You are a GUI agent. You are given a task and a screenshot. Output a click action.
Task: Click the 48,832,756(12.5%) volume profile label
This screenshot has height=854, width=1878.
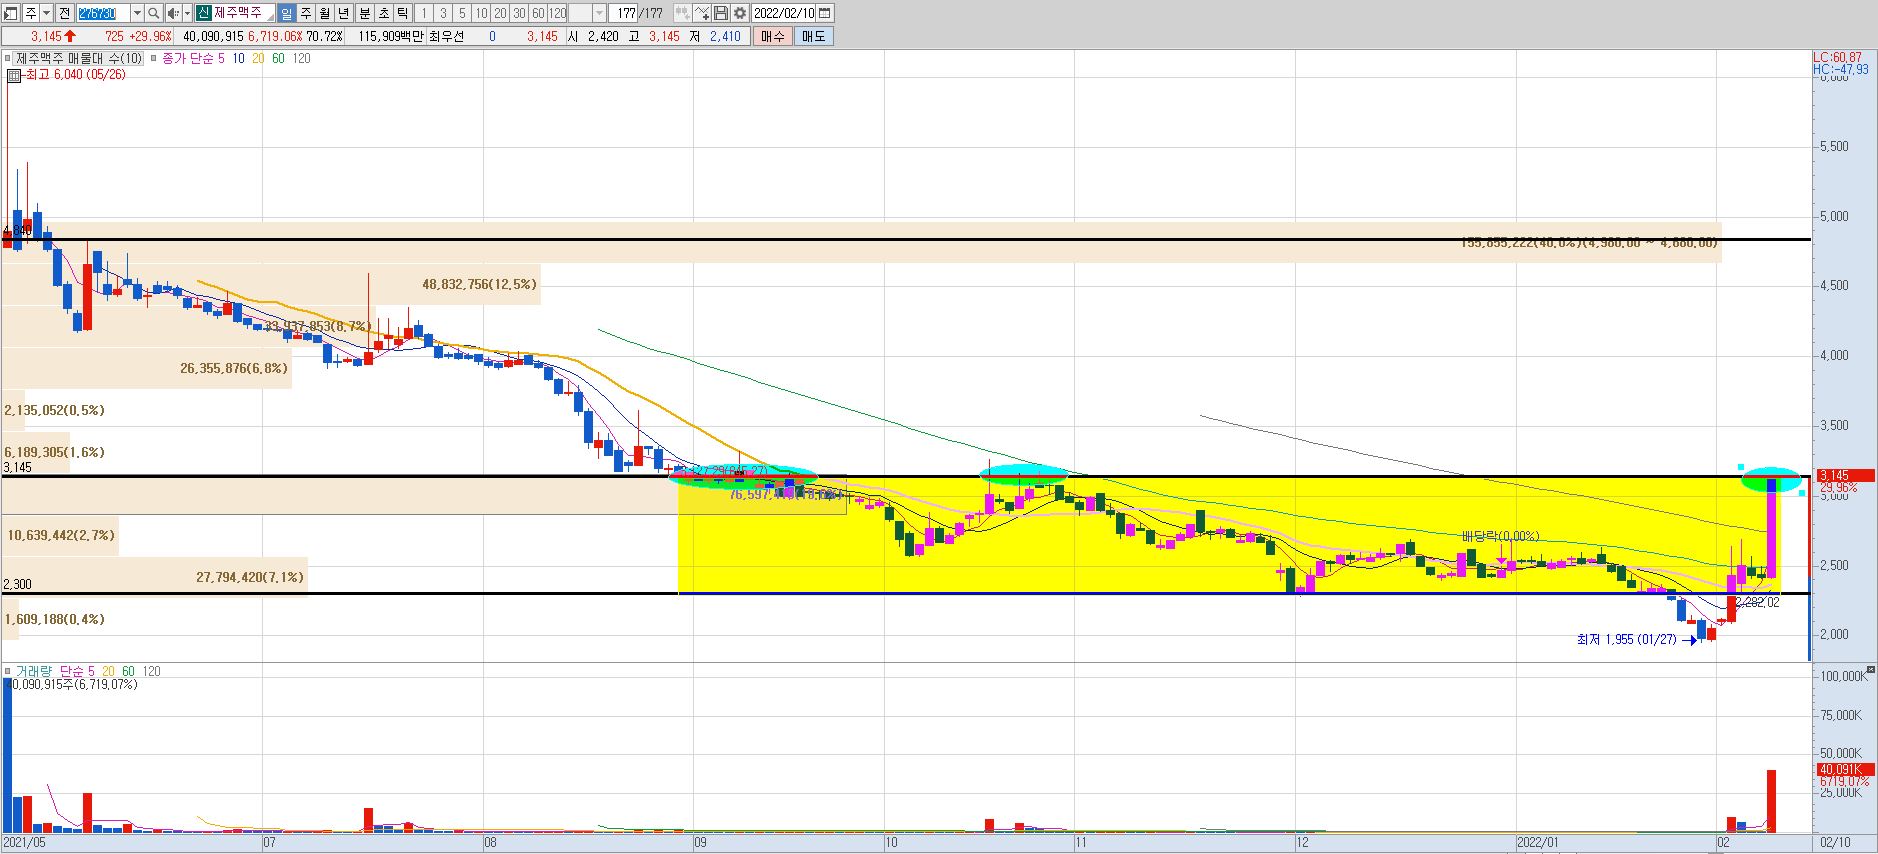point(479,284)
